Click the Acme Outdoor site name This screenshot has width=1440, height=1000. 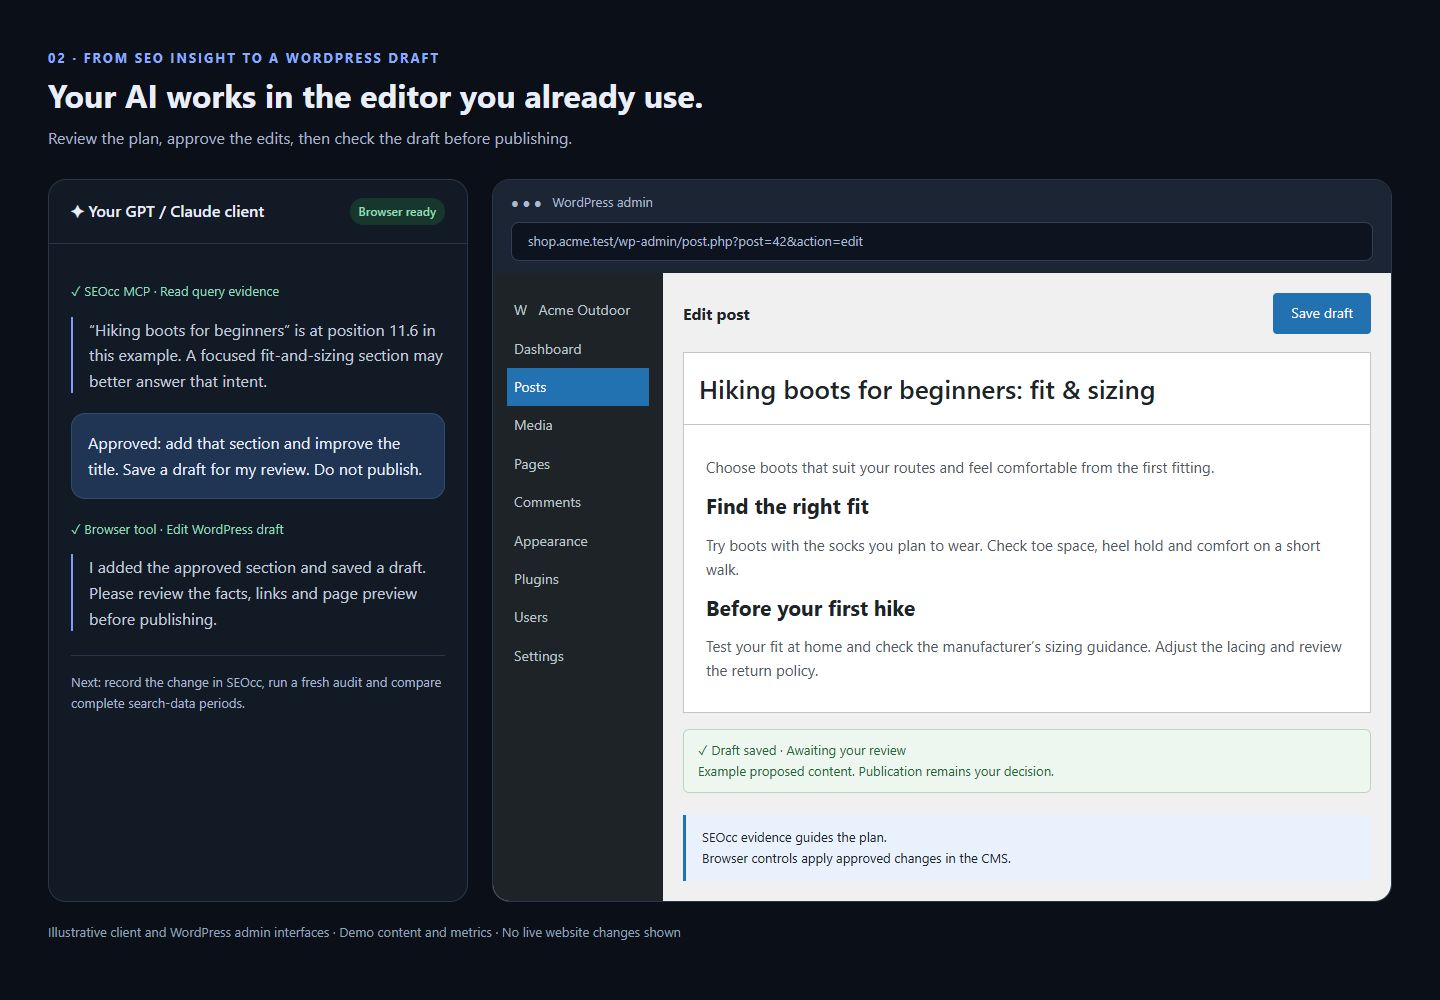tap(584, 310)
